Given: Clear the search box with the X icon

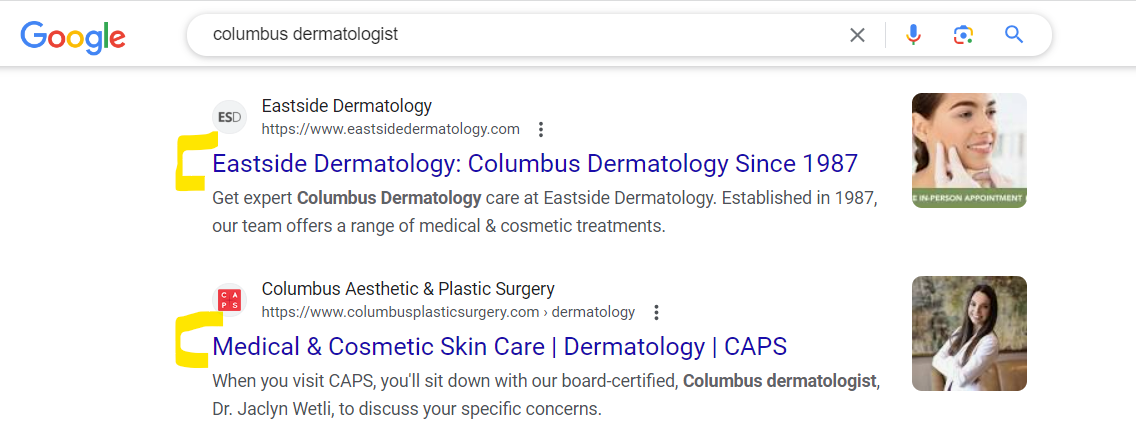Looking at the screenshot, I should coord(857,35).
